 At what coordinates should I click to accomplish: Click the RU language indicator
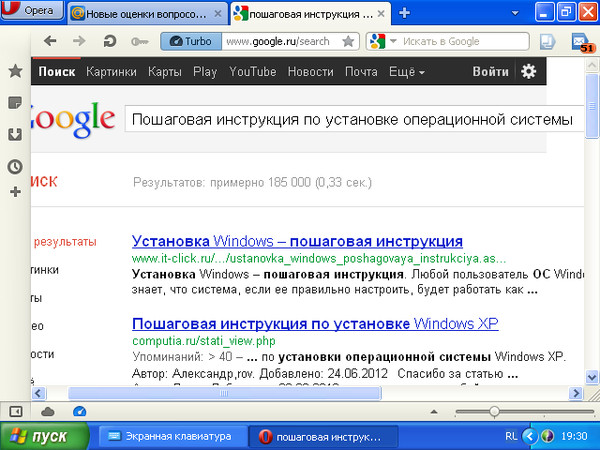click(511, 436)
